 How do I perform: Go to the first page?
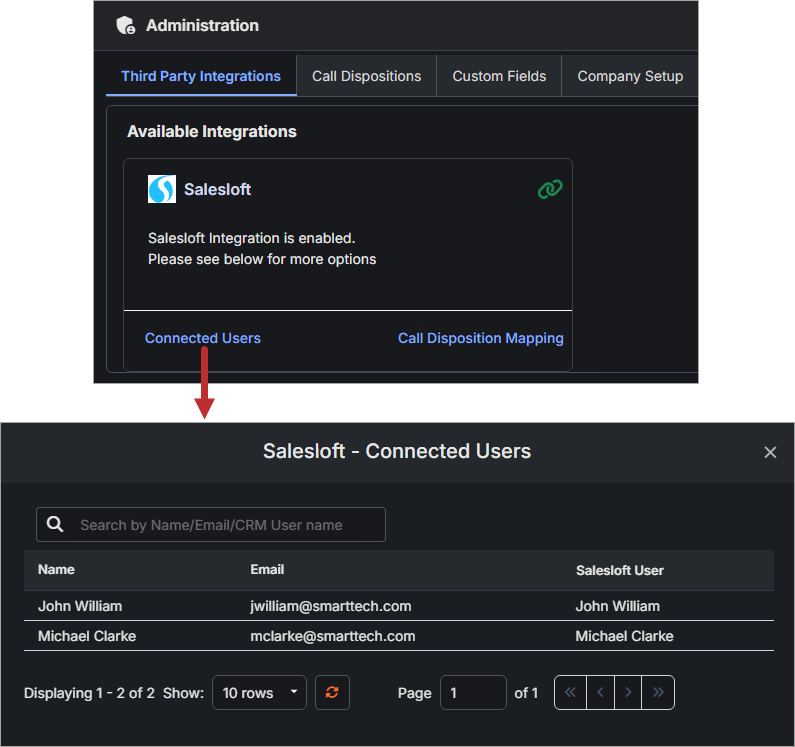point(570,692)
